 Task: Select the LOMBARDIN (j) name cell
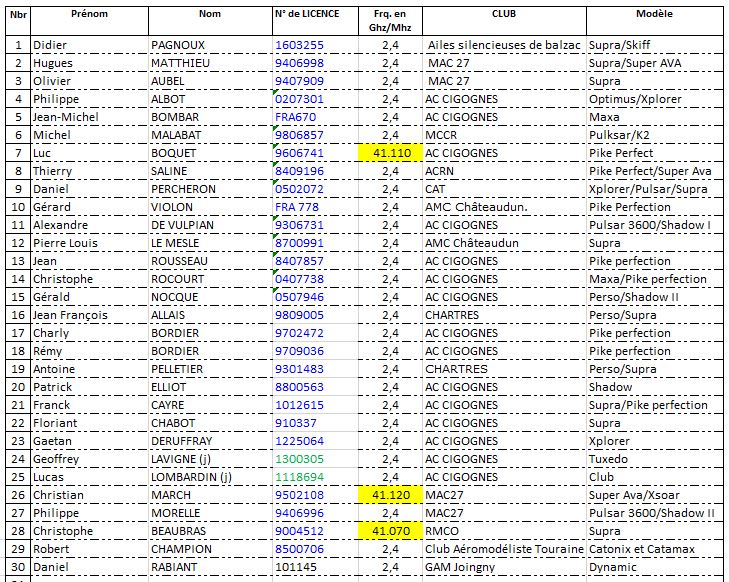click(210, 477)
